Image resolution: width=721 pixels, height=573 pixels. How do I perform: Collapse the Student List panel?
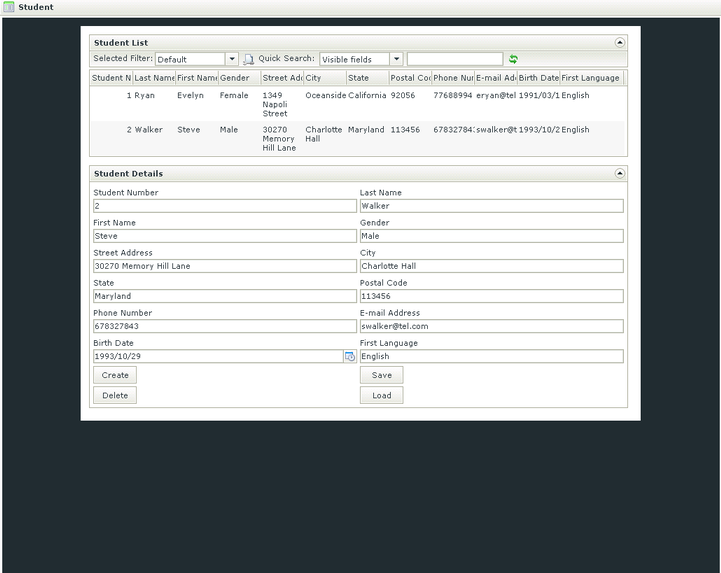click(619, 42)
